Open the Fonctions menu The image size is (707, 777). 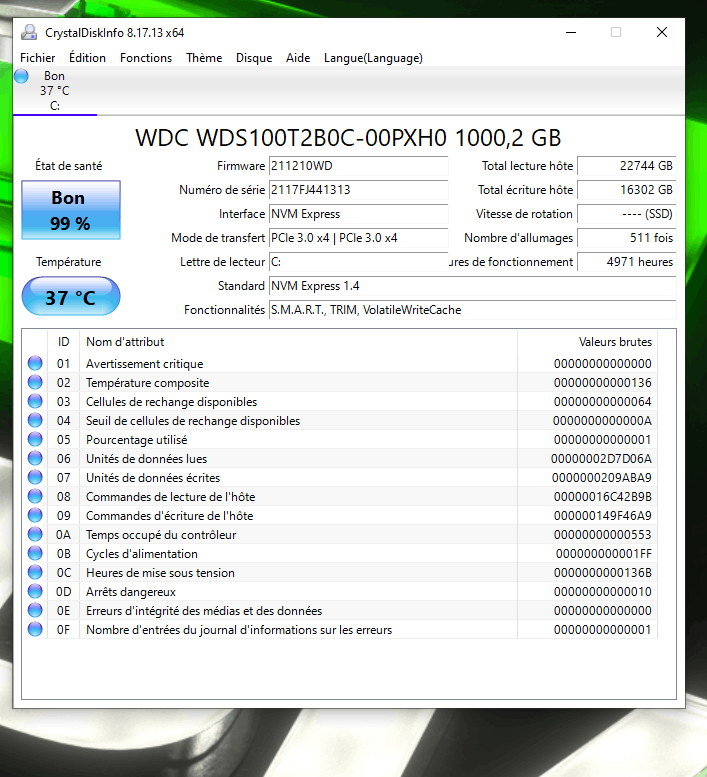tap(146, 58)
